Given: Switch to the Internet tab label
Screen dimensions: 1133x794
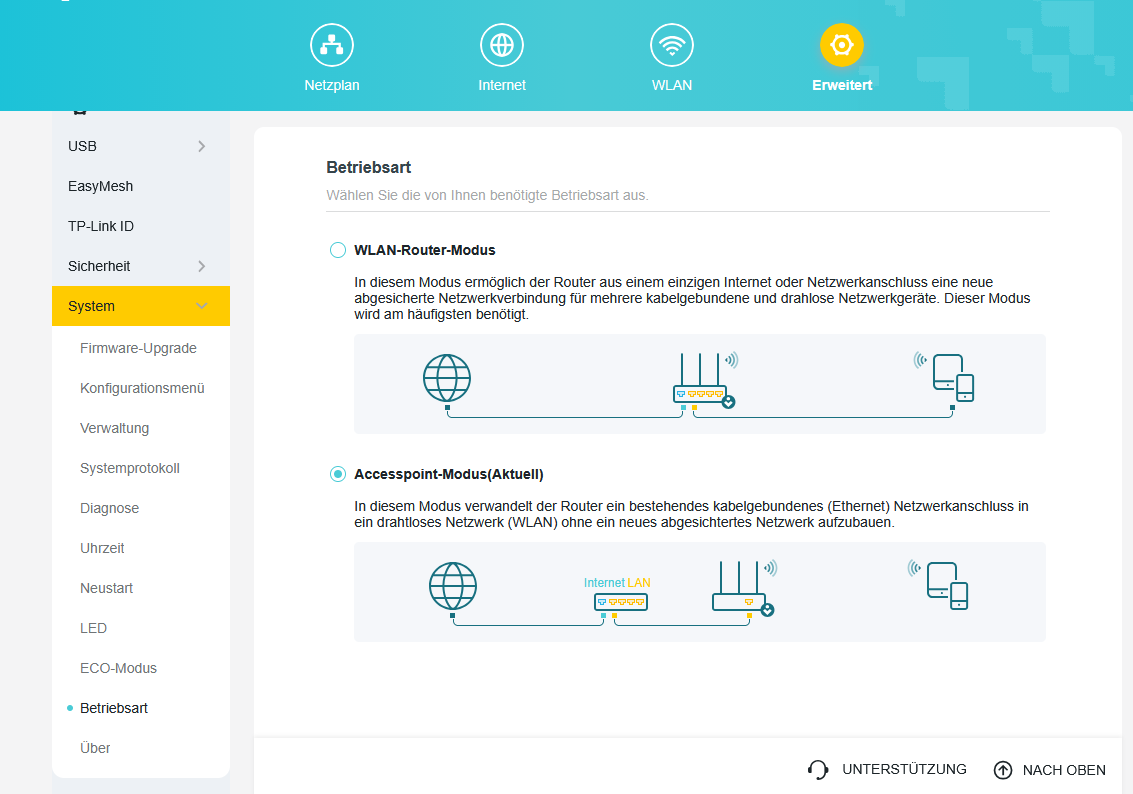Looking at the screenshot, I should (501, 85).
